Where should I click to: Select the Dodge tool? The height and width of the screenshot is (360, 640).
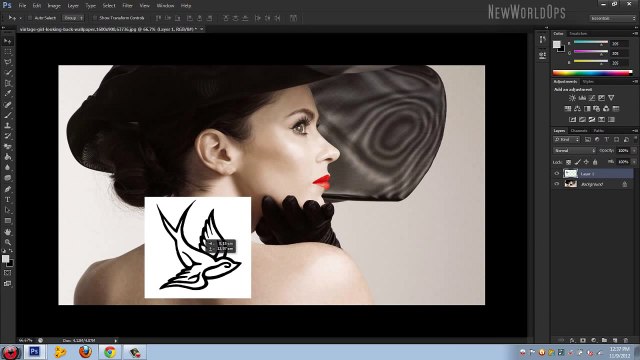coord(8,178)
